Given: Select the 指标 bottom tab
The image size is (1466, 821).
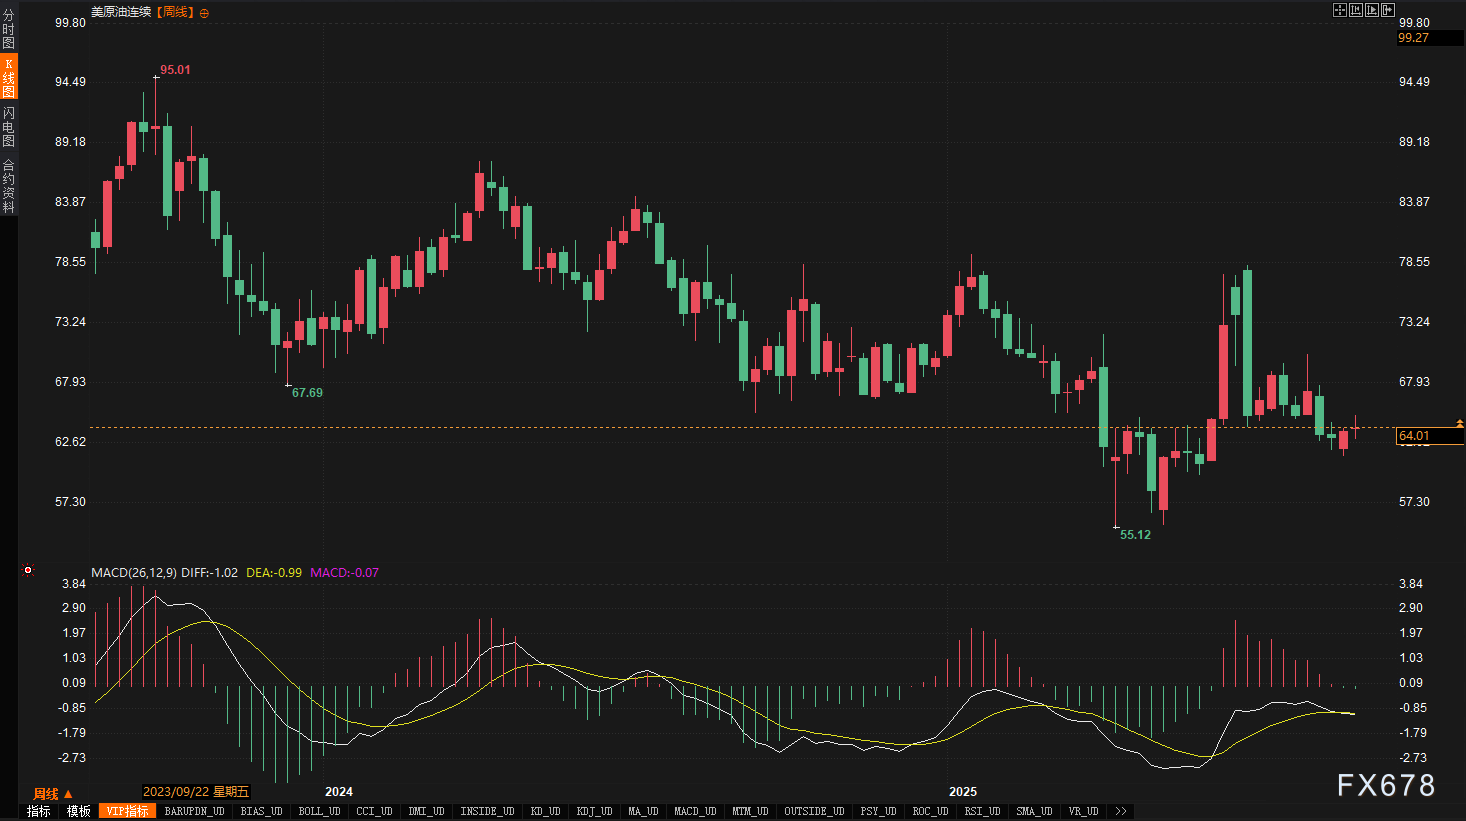Looking at the screenshot, I should (x=39, y=811).
